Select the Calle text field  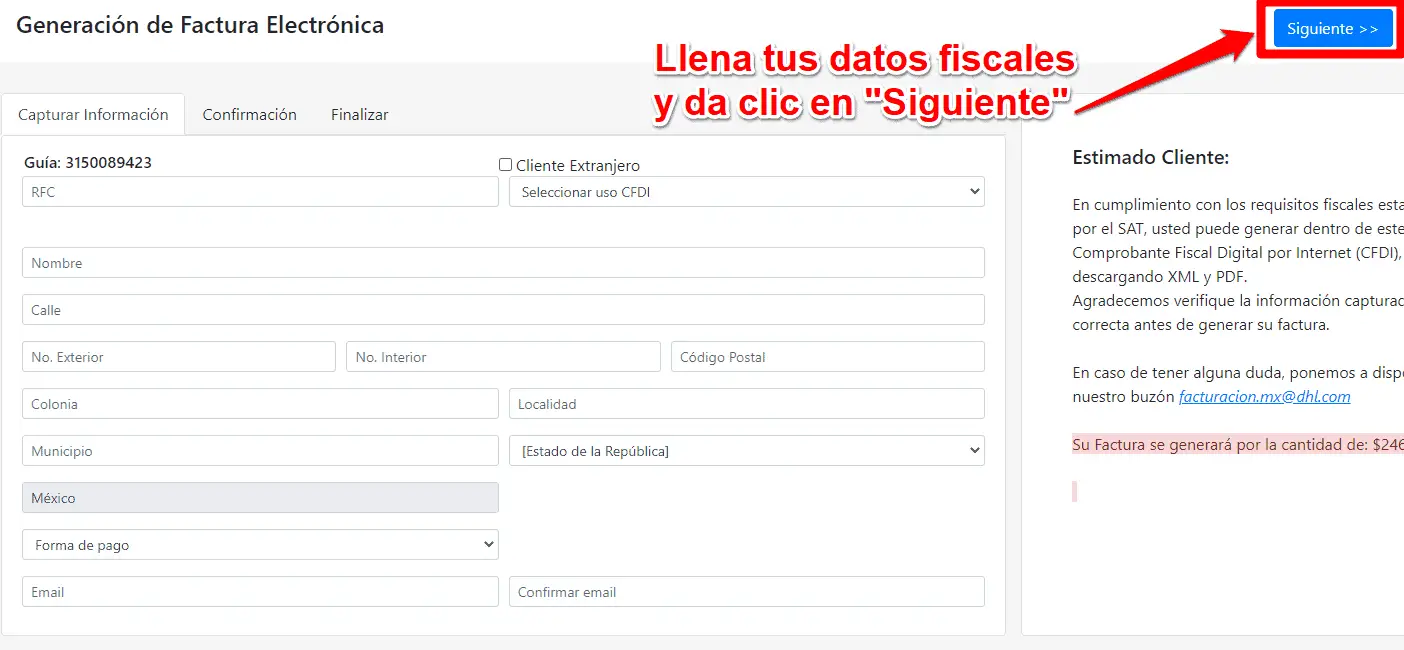[503, 310]
